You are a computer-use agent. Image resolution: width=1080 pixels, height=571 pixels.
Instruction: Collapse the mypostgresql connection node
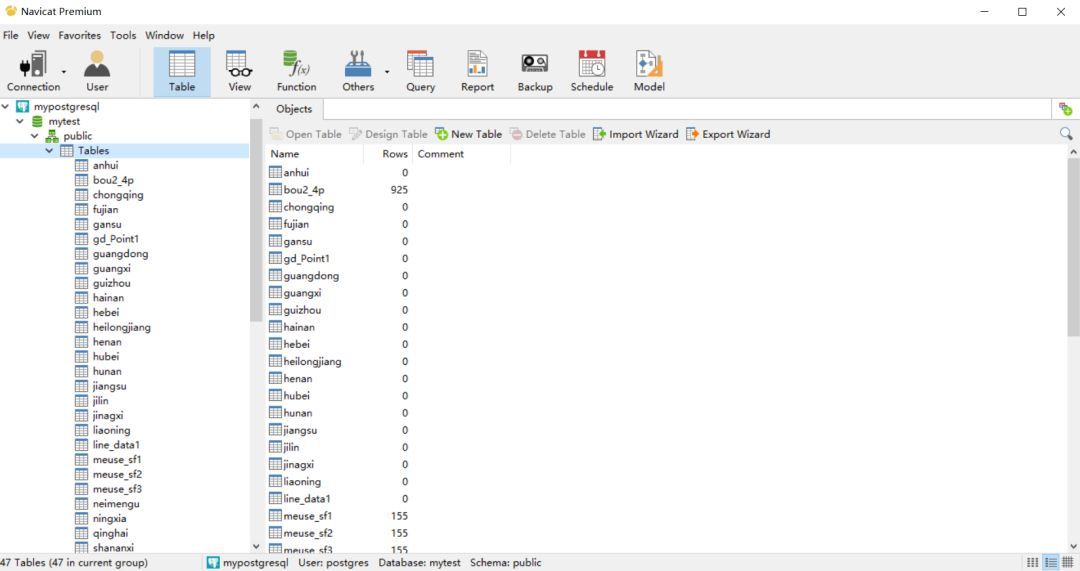[6, 107]
